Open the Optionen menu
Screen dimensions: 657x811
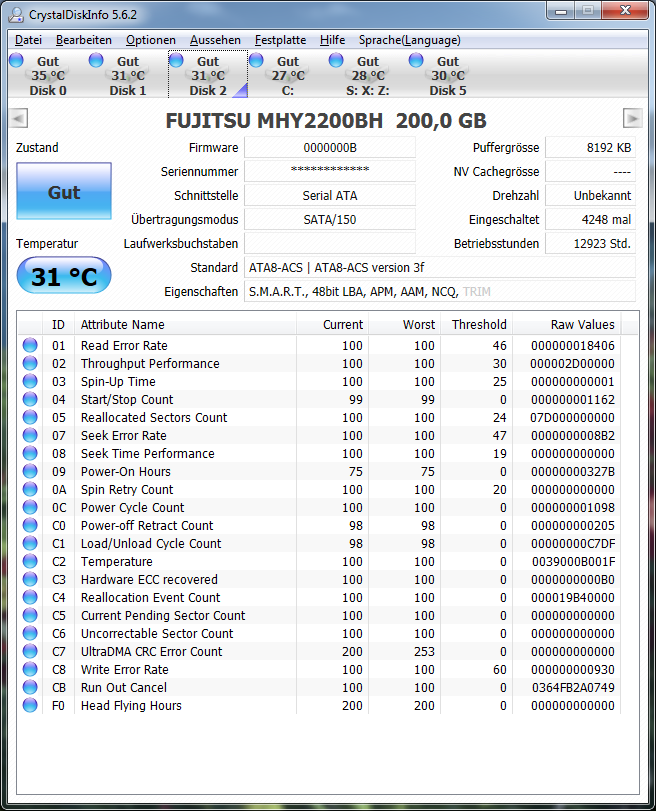click(x=151, y=40)
